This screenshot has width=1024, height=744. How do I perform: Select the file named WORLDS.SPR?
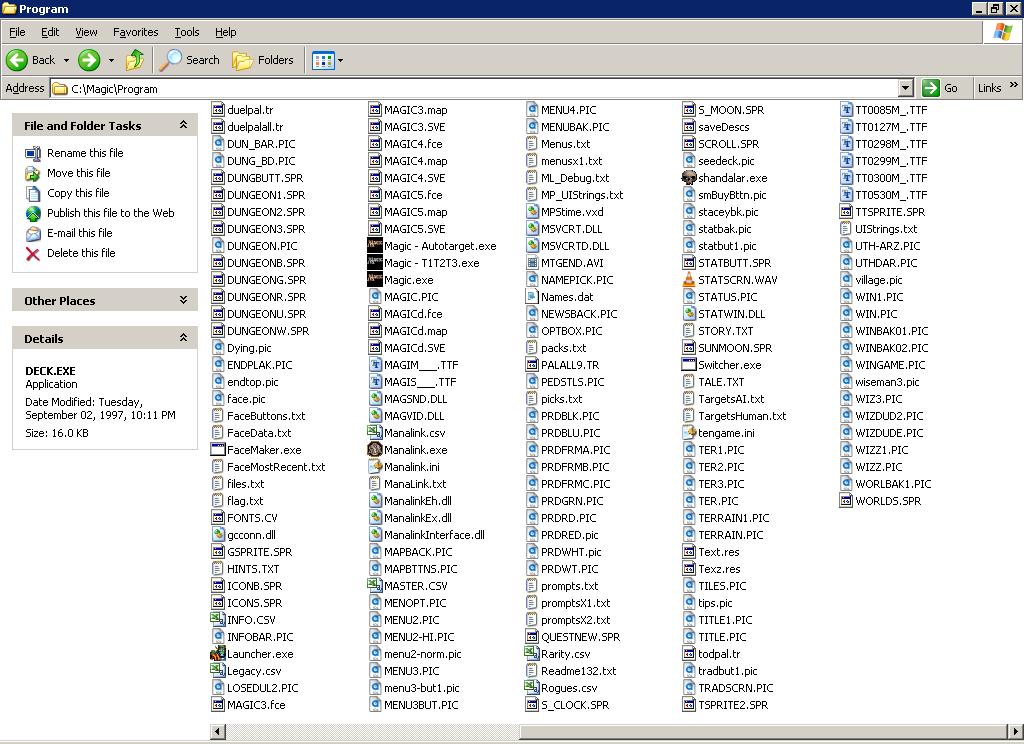(888, 501)
